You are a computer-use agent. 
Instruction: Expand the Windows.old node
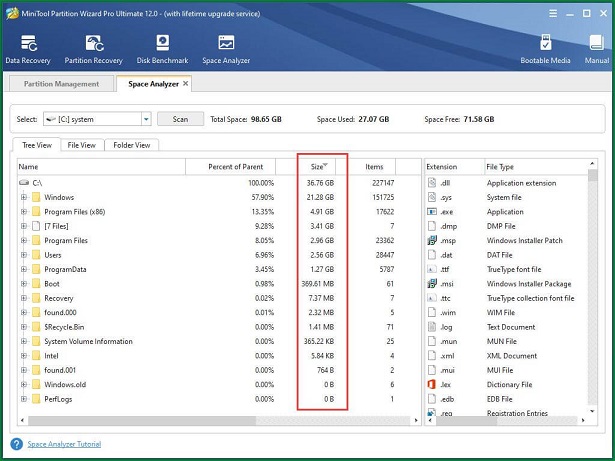pos(24,384)
